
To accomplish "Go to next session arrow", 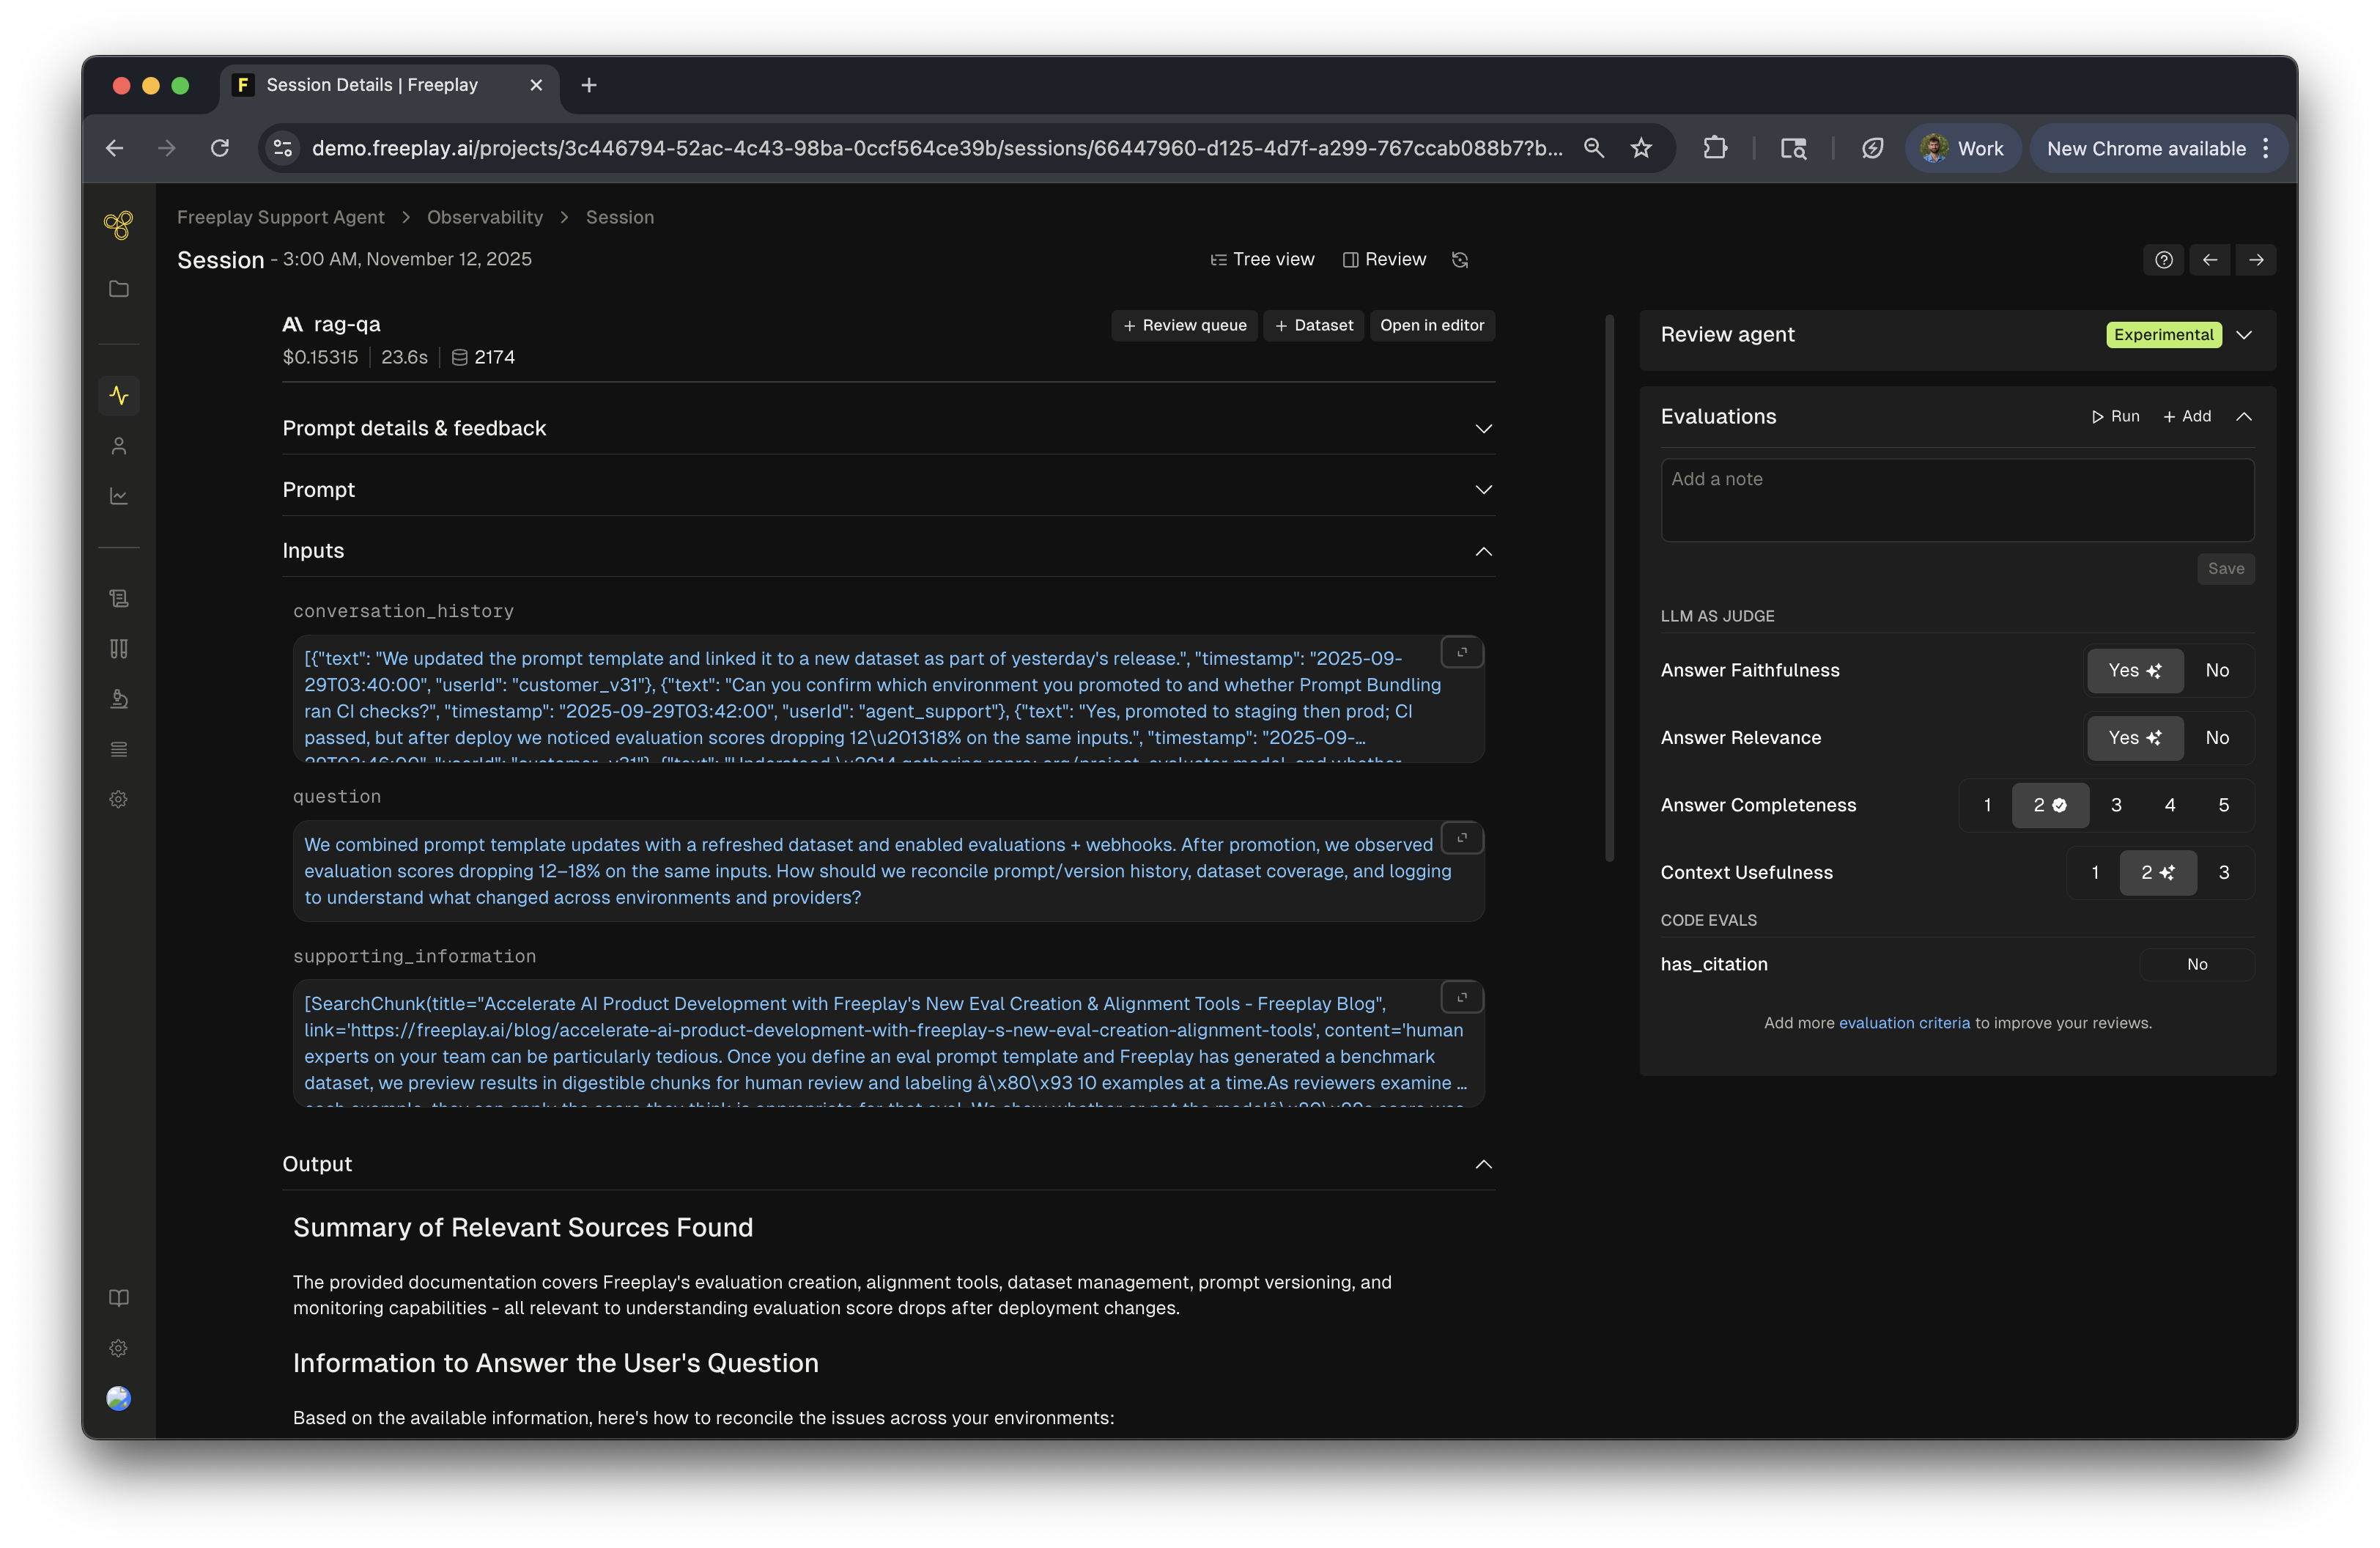I will click(x=2256, y=260).
